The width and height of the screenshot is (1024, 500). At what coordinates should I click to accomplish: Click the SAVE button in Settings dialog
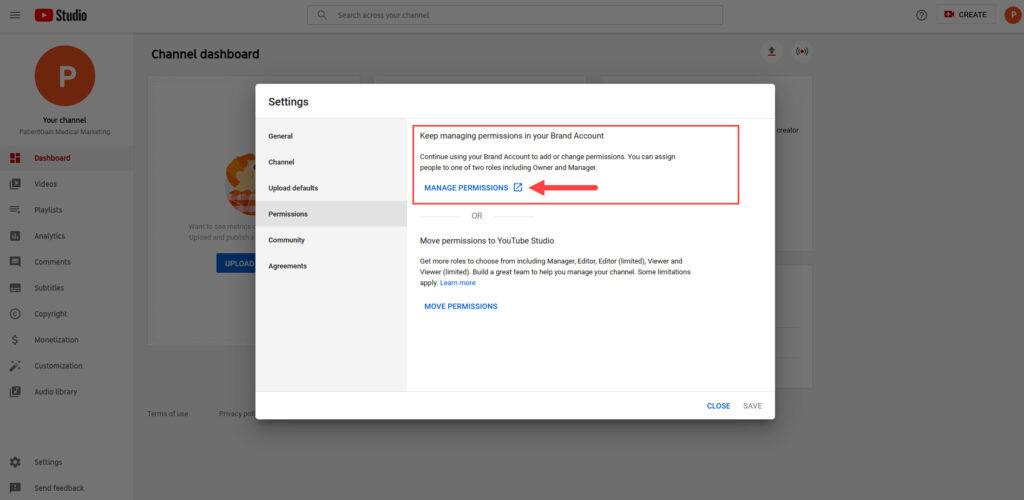click(x=752, y=406)
